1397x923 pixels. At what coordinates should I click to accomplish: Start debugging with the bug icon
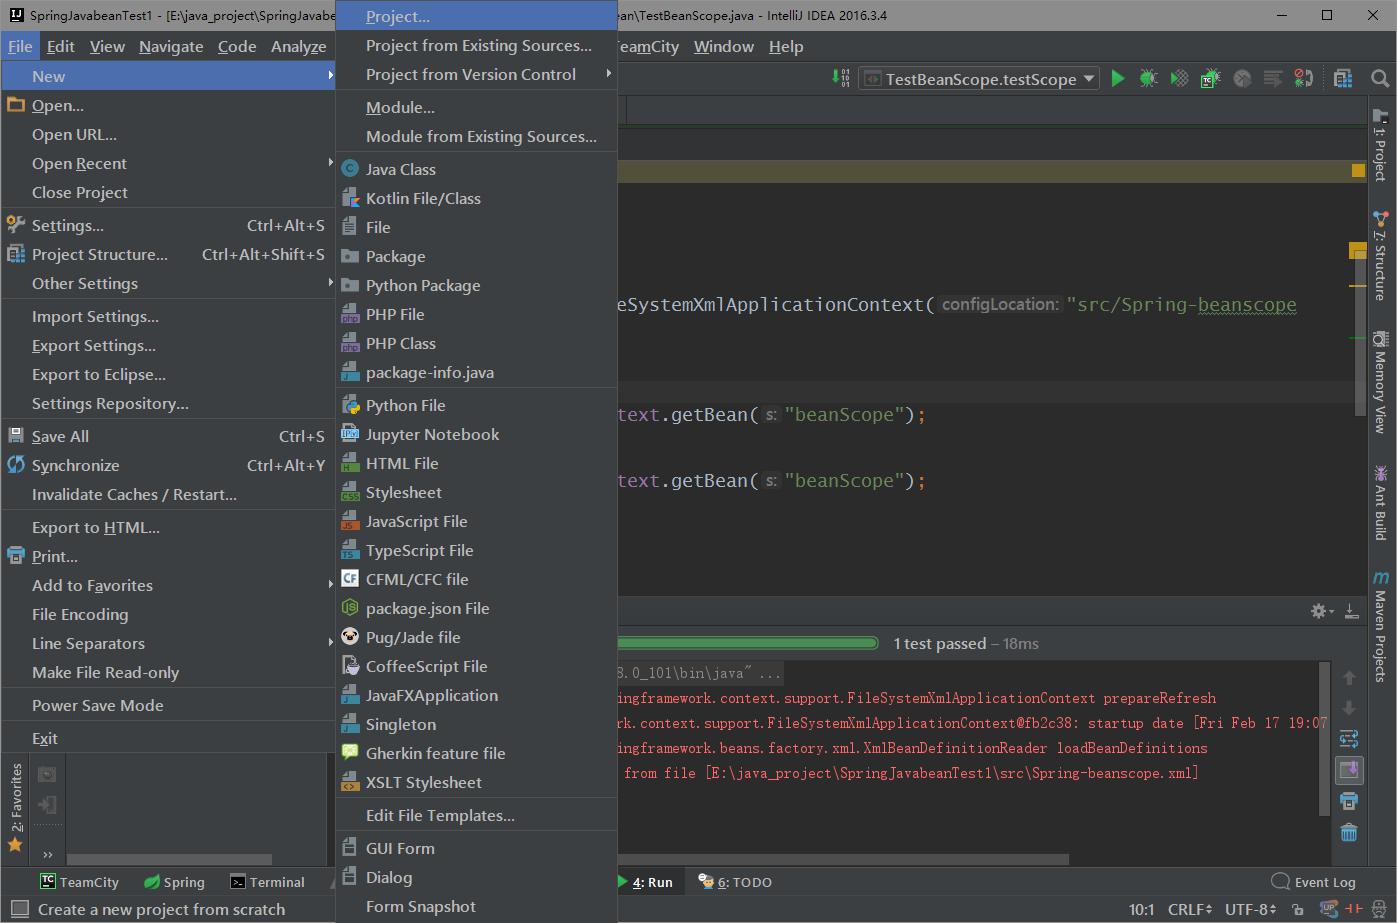pyautogui.click(x=1149, y=78)
